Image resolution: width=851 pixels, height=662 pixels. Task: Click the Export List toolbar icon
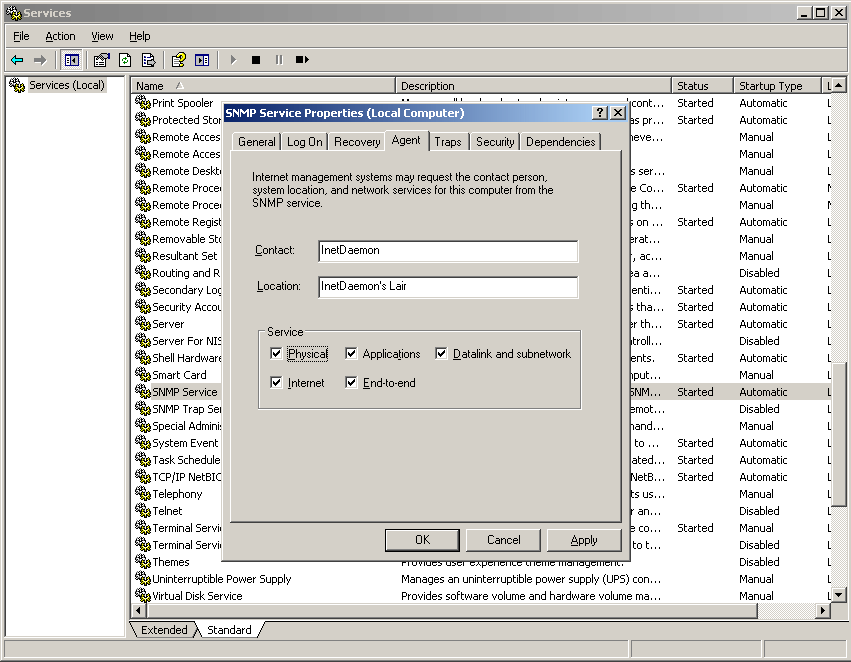point(148,60)
